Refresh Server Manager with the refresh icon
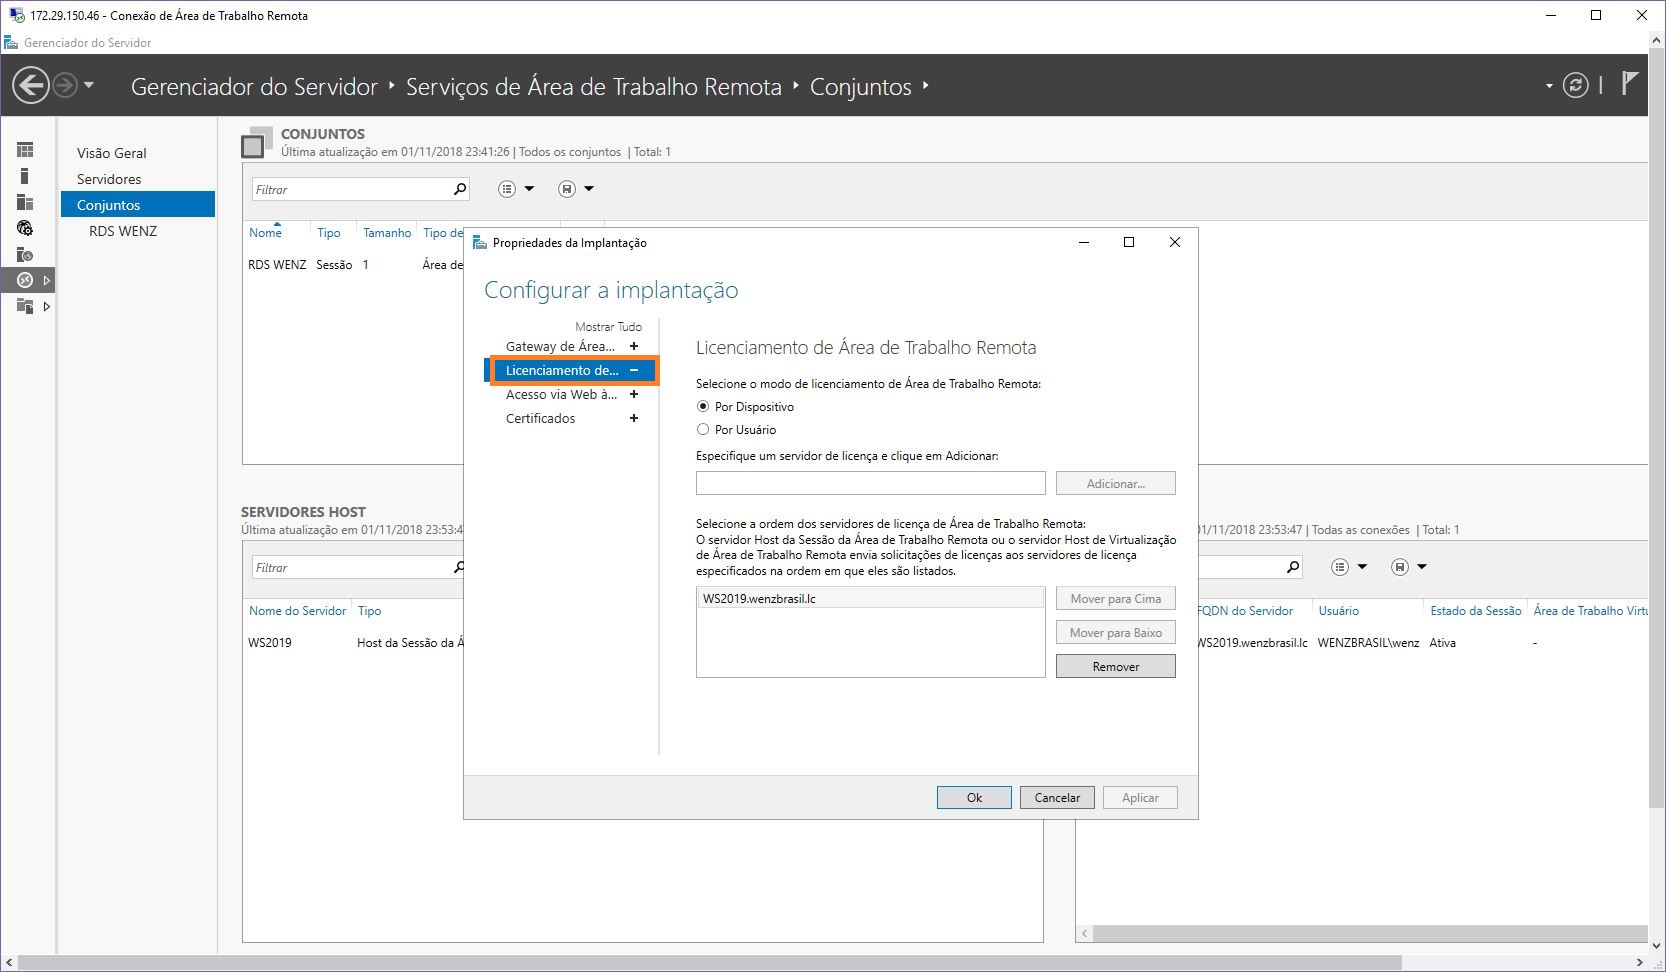The image size is (1666, 972). pos(1575,86)
